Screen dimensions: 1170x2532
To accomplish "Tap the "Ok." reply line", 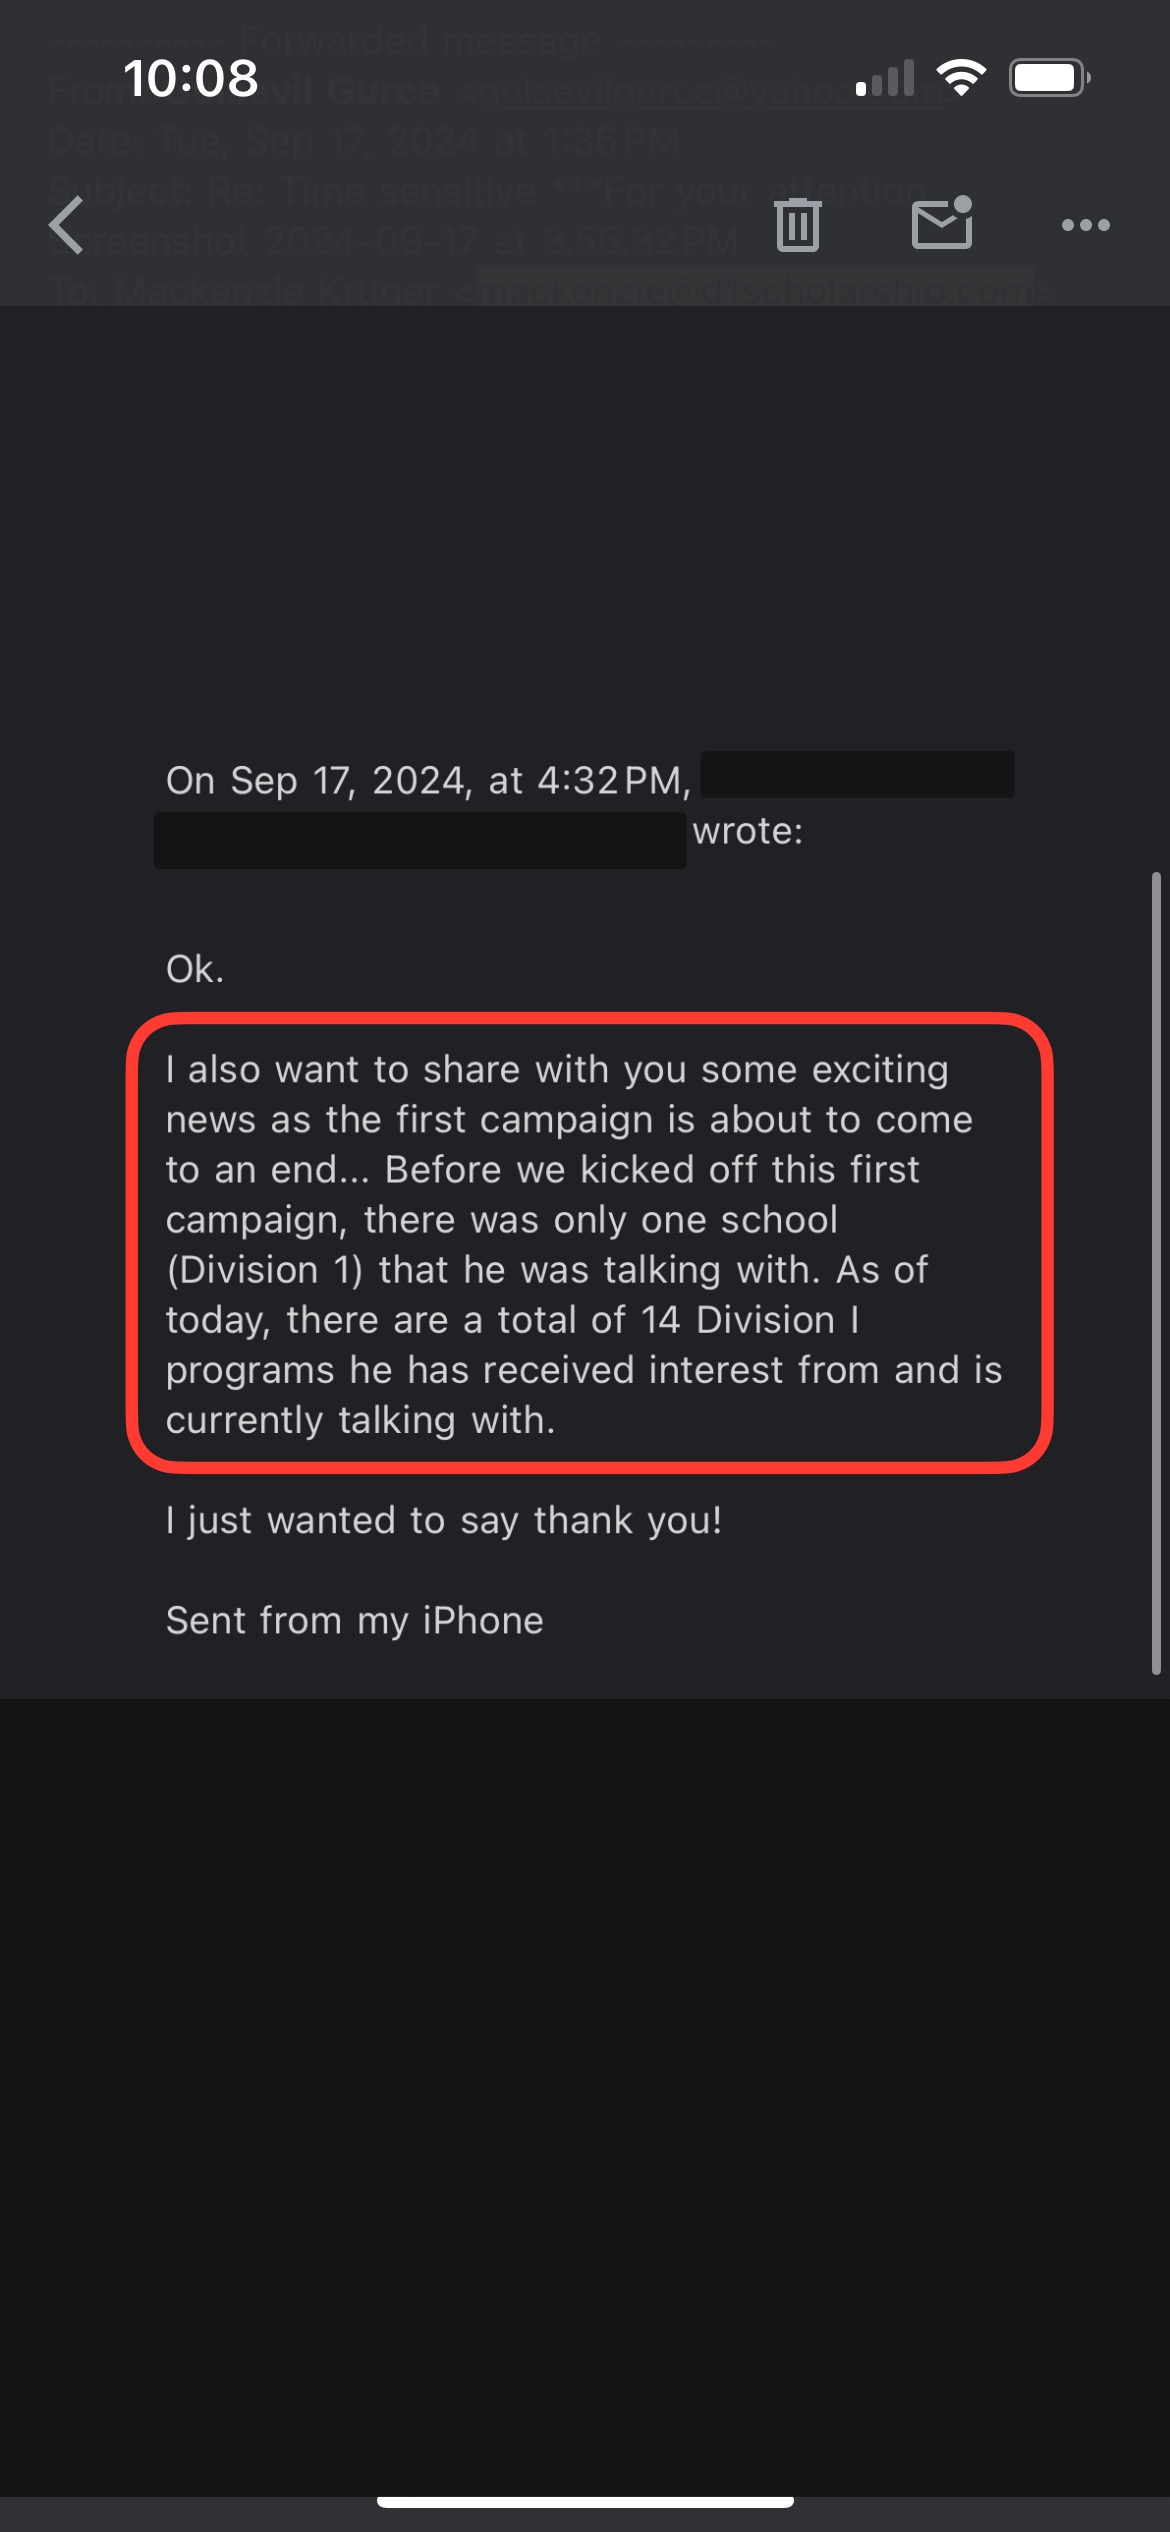I will 195,969.
